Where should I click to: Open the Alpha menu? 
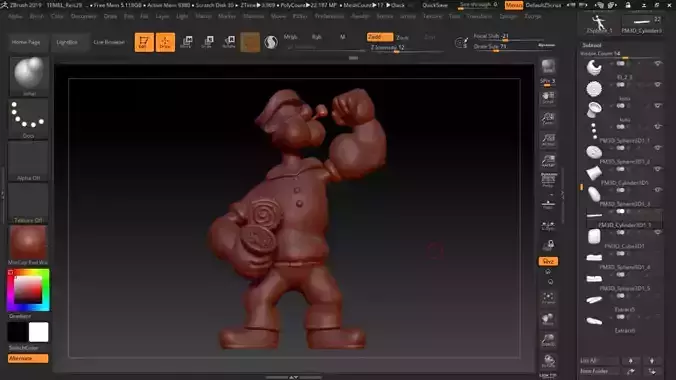click(x=16, y=16)
